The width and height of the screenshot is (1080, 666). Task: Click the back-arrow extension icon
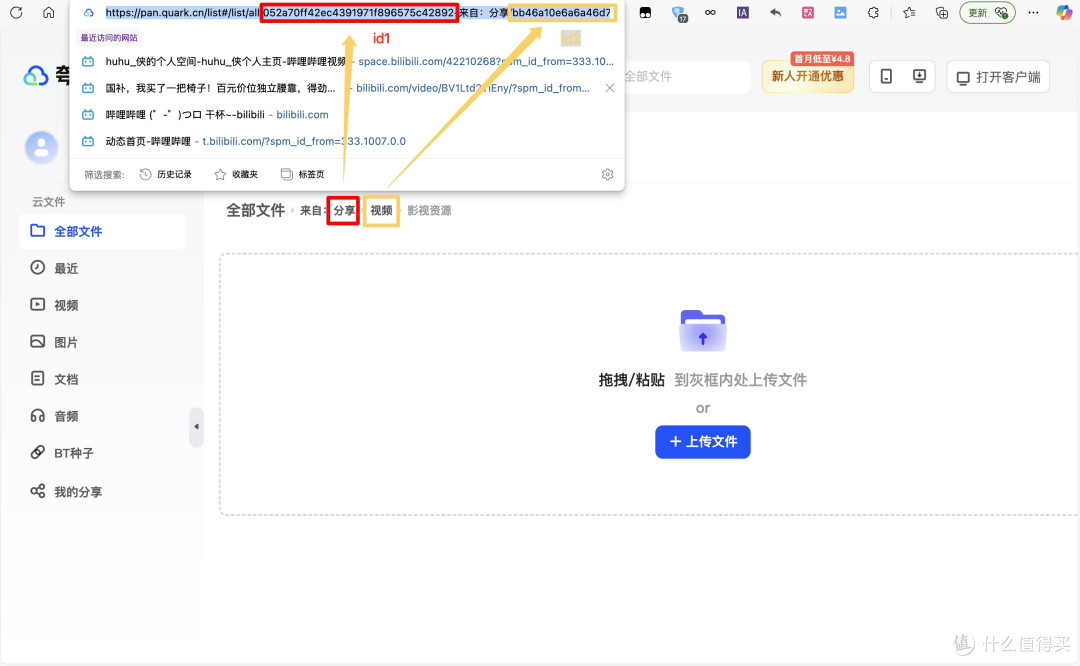point(775,12)
